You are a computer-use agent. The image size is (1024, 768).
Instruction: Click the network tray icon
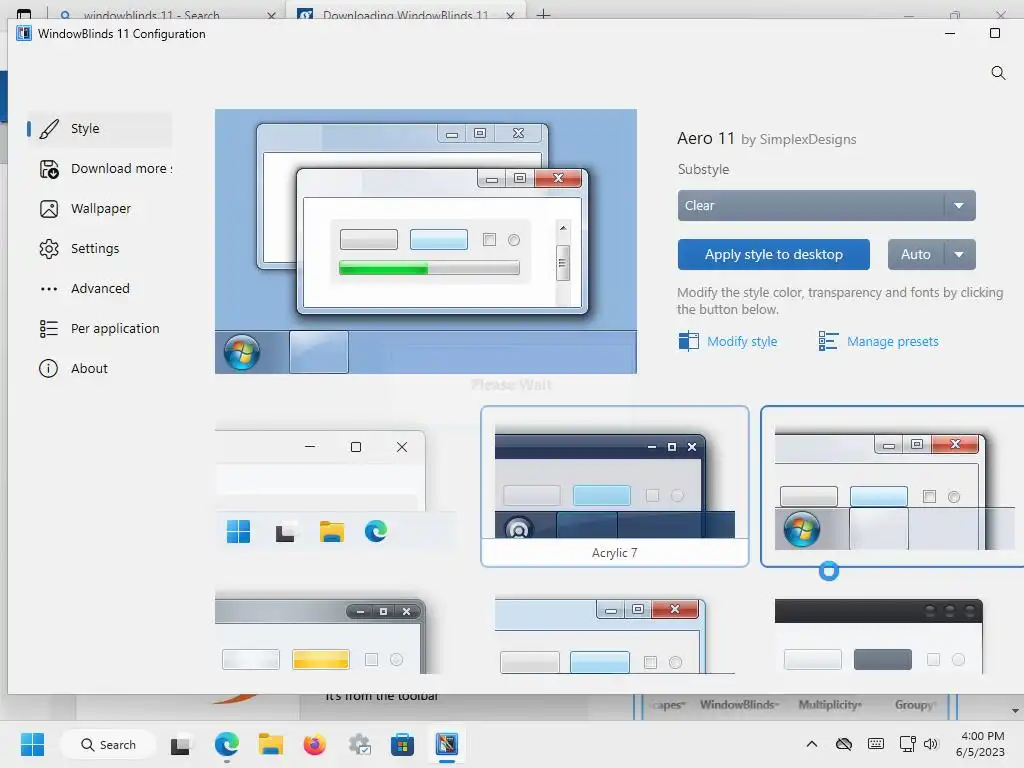[x=907, y=744]
